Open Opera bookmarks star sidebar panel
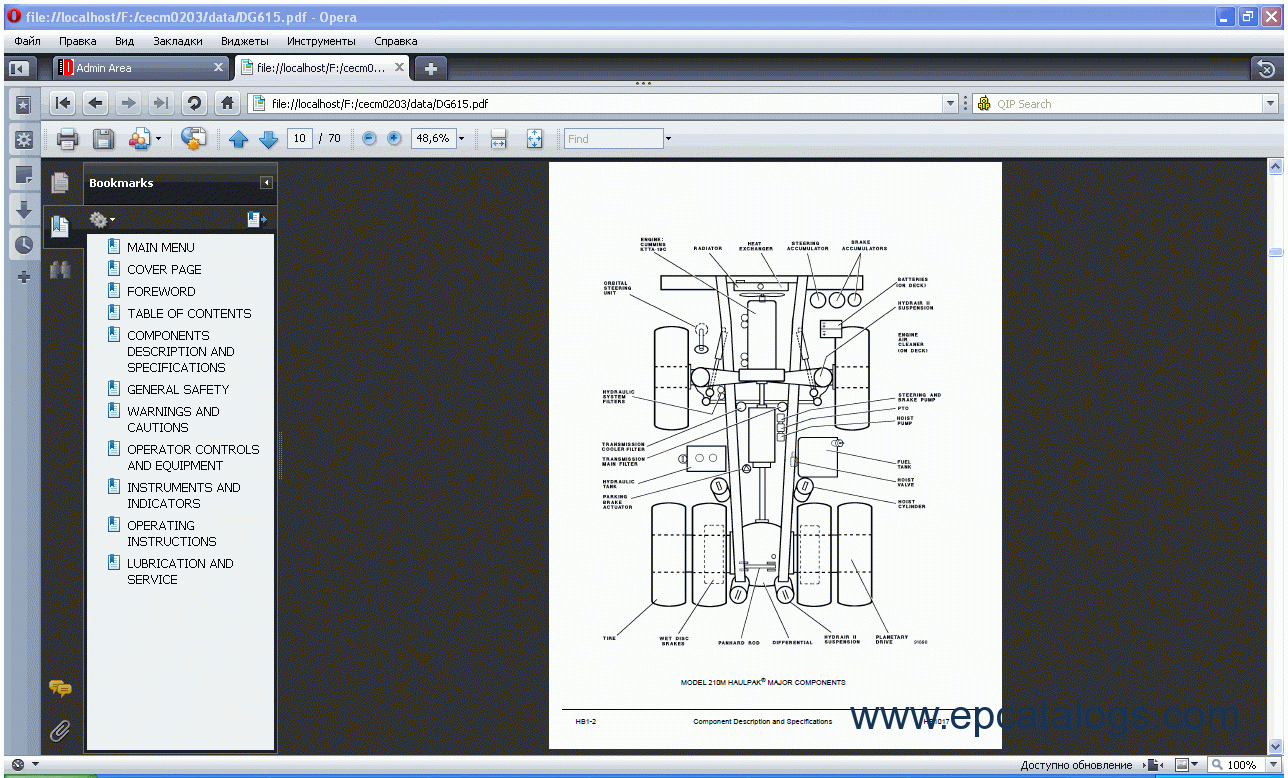The width and height of the screenshot is (1288, 778). [x=23, y=104]
